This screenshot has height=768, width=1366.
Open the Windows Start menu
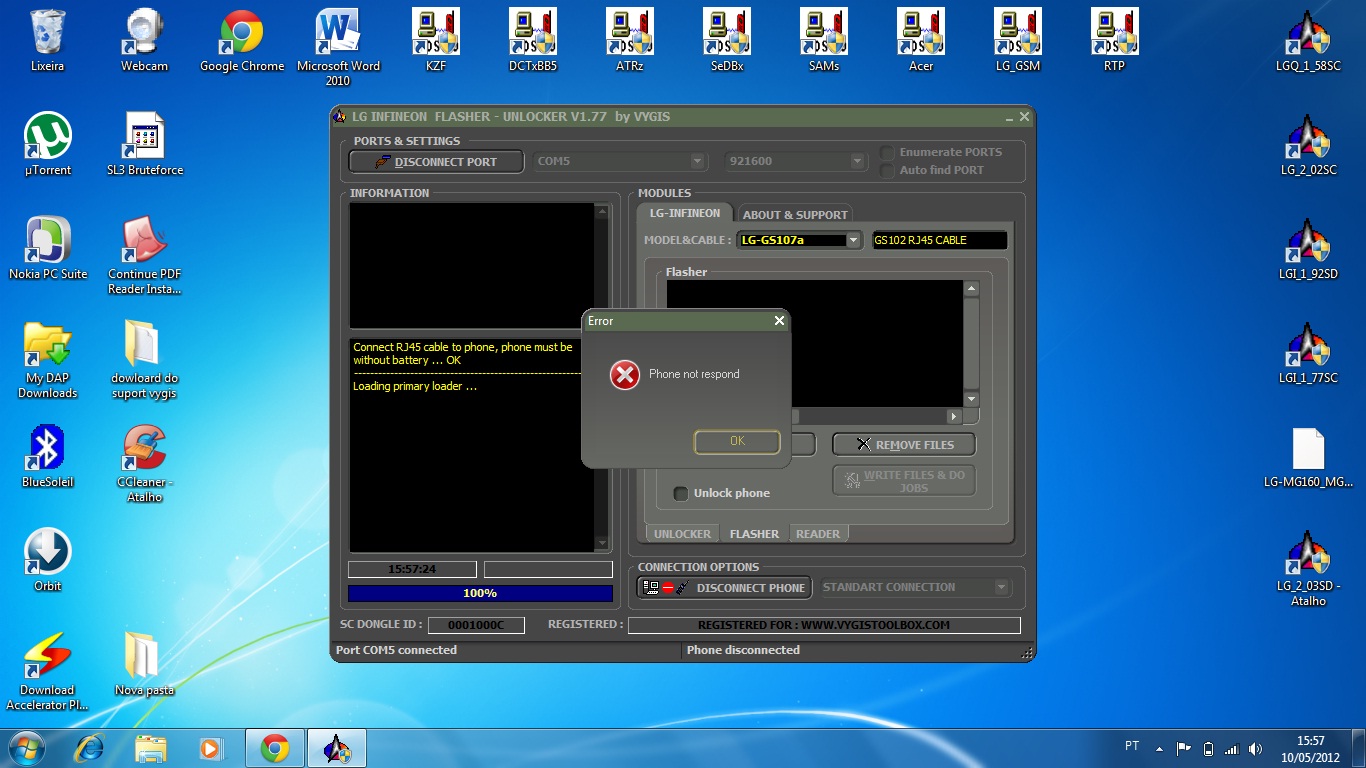[26, 748]
